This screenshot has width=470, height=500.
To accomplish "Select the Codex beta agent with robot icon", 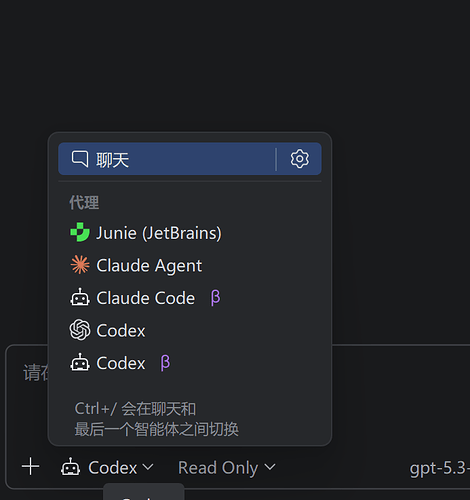I will point(190,363).
